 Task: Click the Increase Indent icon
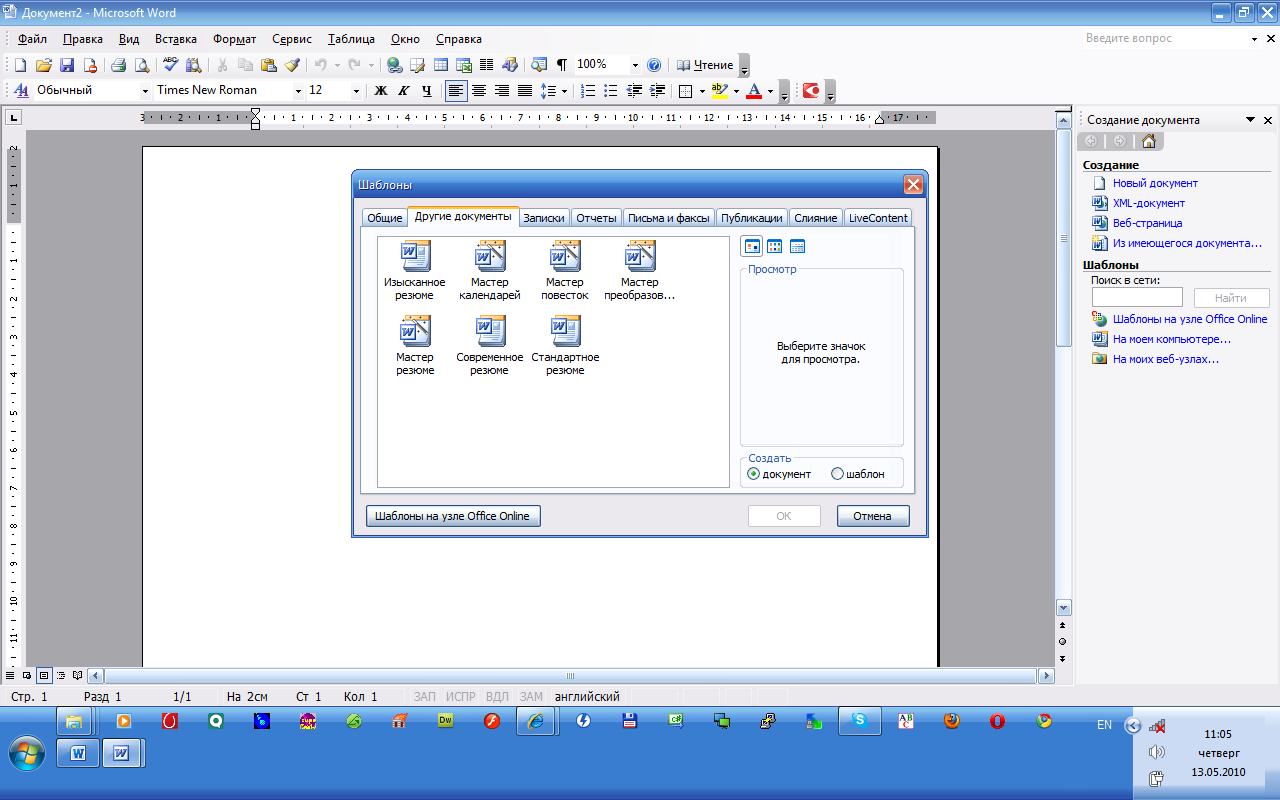657,91
